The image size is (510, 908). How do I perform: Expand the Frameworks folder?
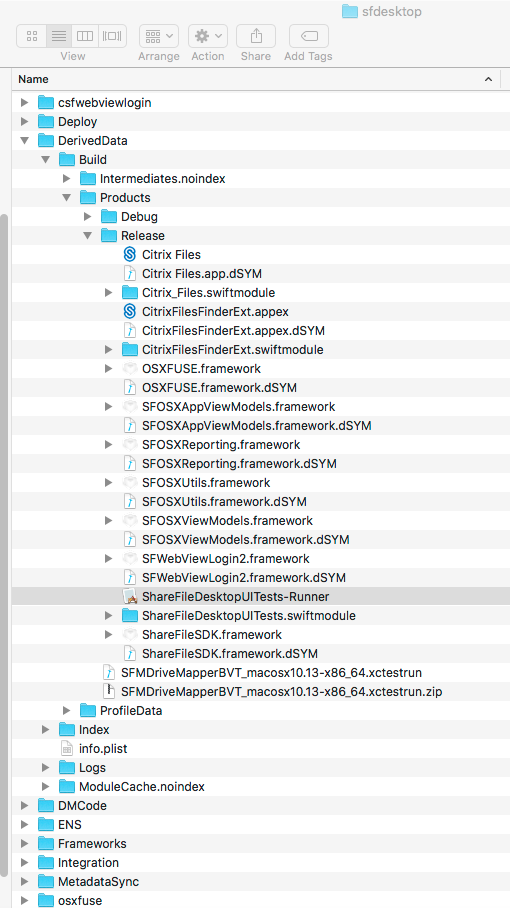tap(24, 844)
